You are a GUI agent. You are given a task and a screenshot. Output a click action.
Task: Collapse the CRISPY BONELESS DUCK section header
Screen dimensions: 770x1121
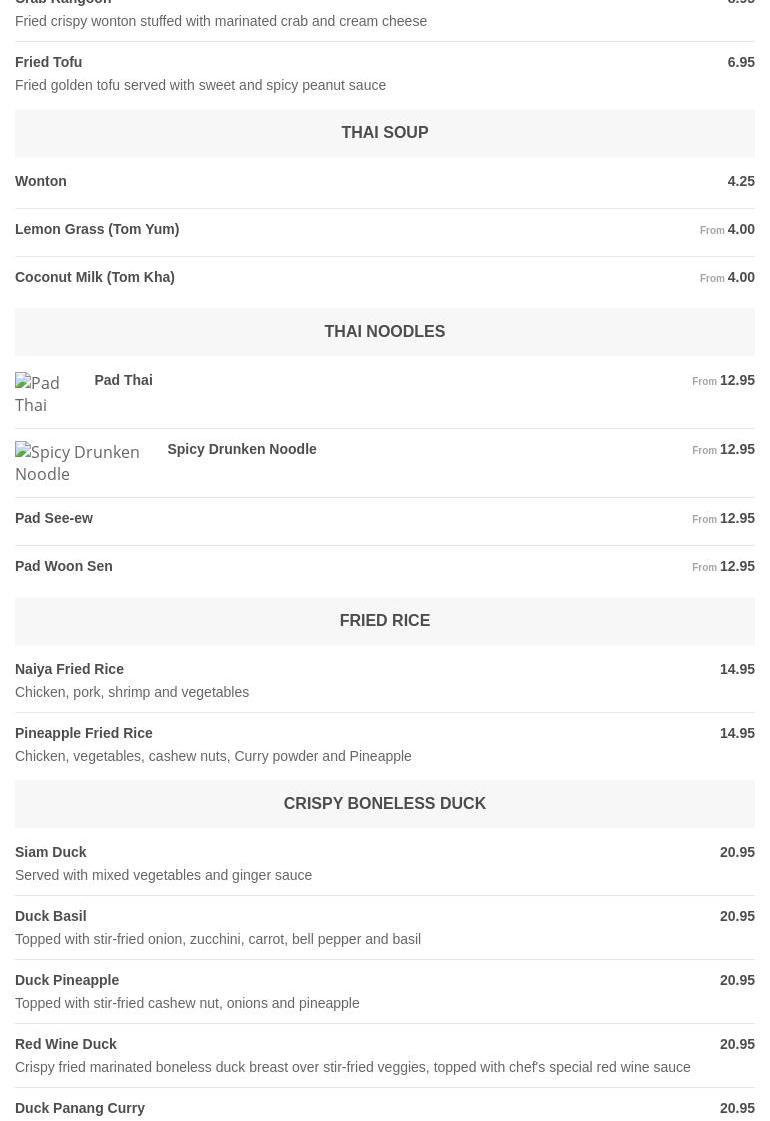(384, 804)
